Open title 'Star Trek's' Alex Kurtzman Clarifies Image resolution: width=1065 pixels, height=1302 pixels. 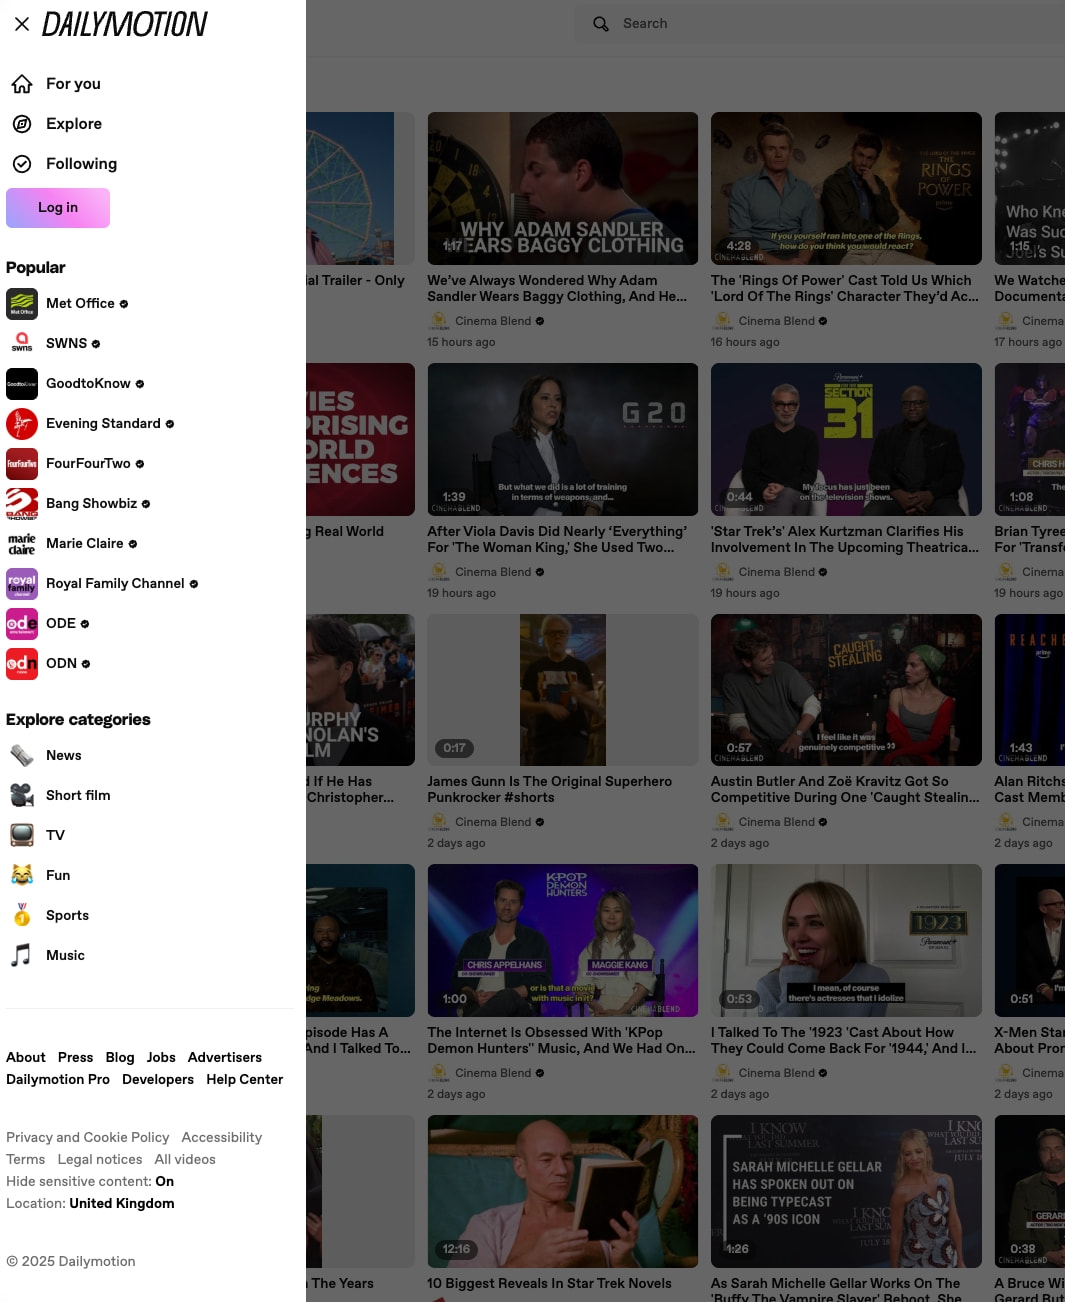(845, 539)
